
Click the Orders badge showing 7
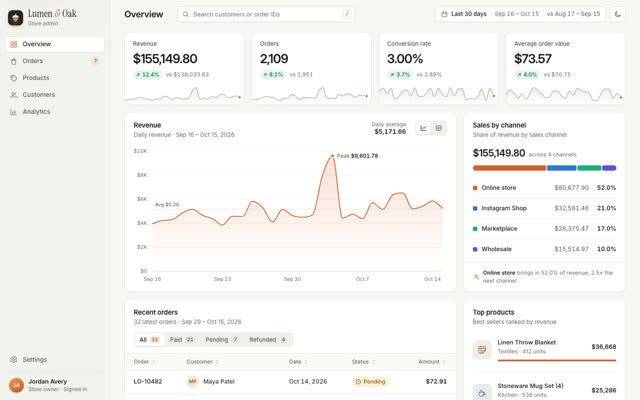point(95,61)
